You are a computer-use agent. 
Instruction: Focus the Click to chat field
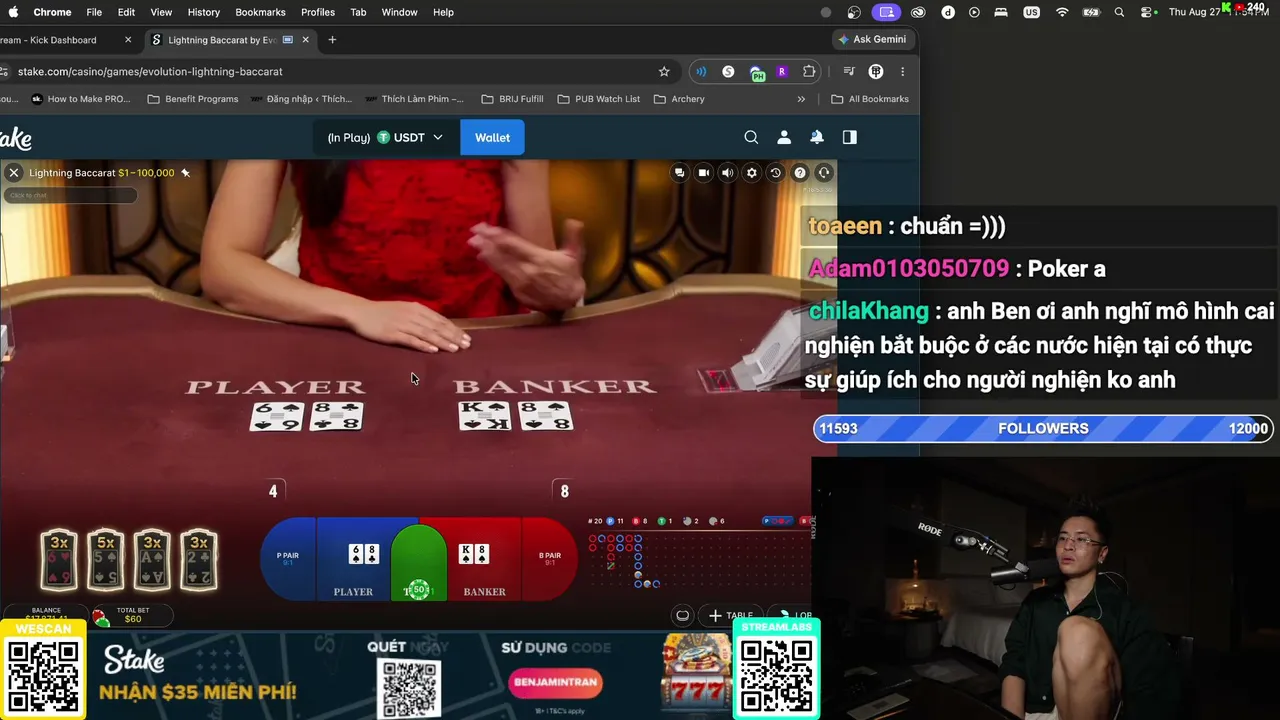[x=70, y=195]
